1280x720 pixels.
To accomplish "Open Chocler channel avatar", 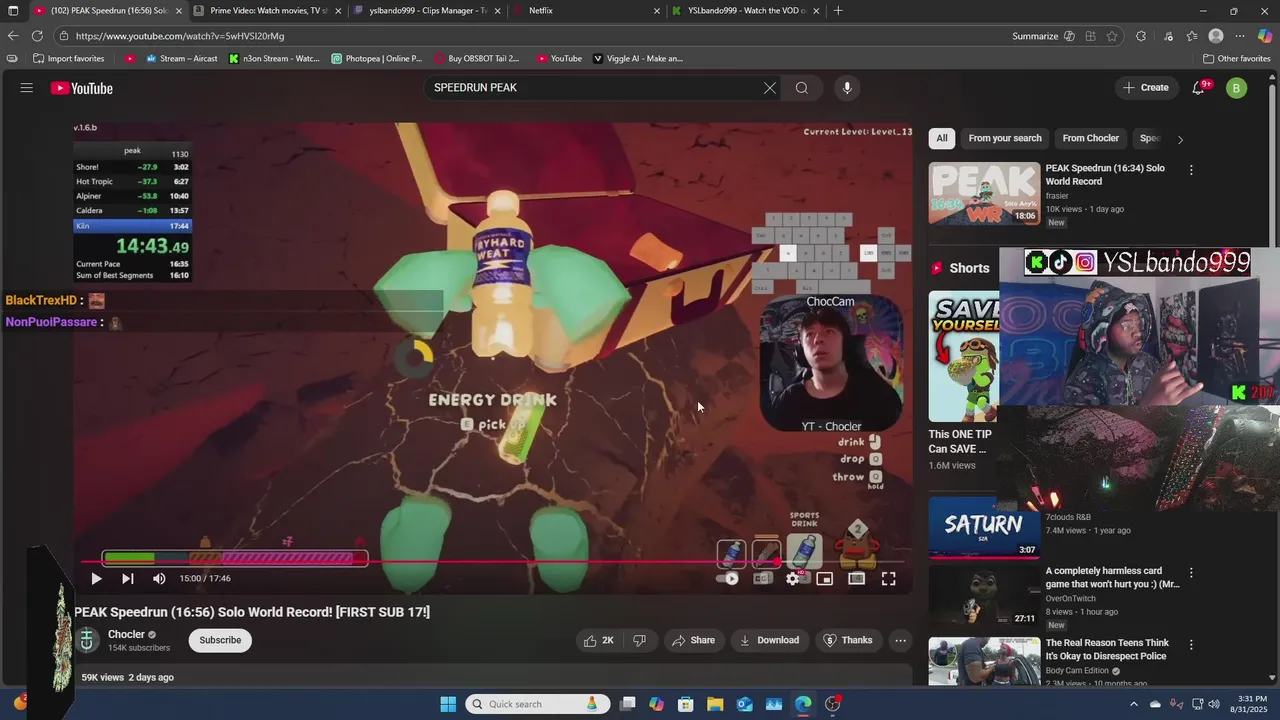I will click(87, 640).
